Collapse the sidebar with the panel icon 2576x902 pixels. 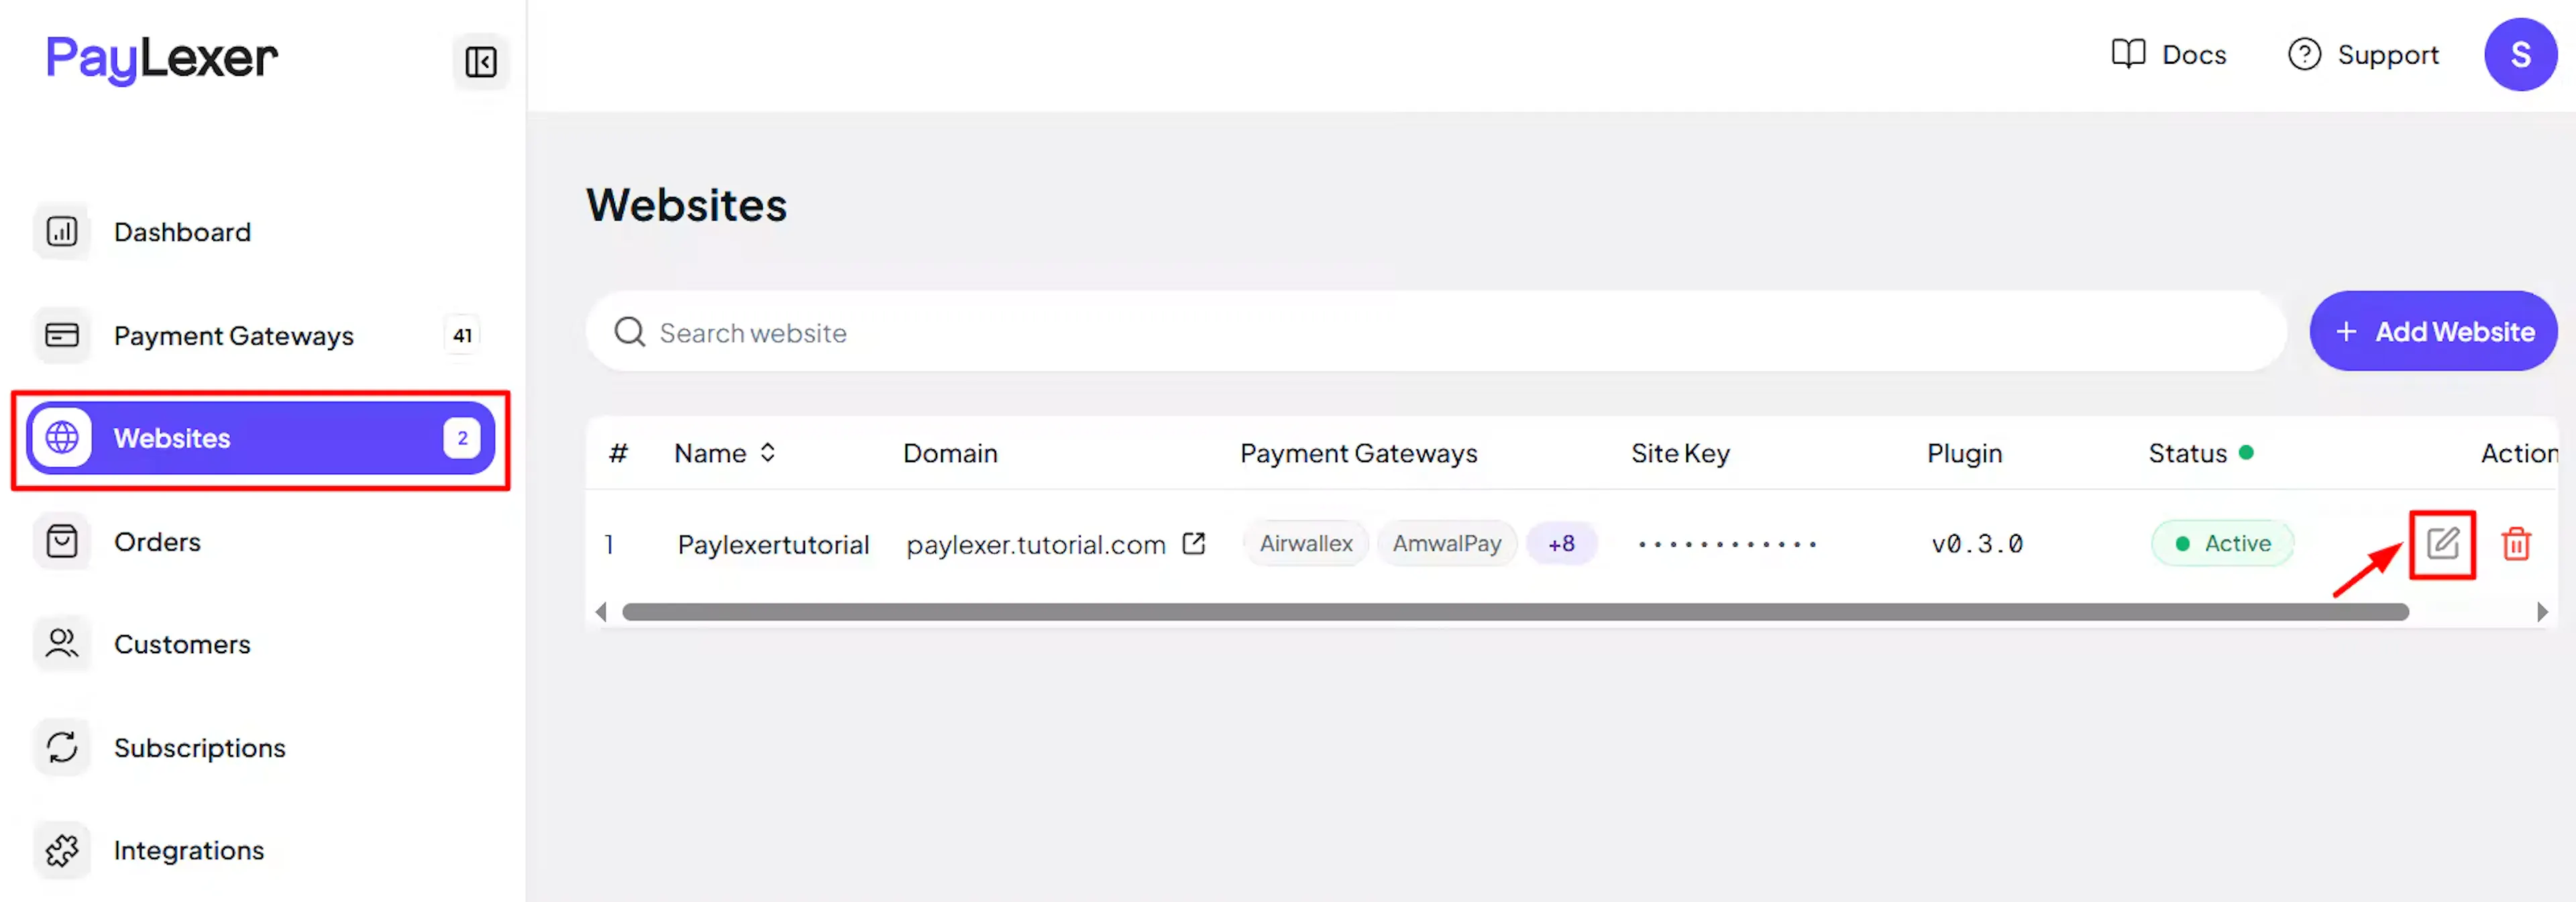[x=480, y=62]
